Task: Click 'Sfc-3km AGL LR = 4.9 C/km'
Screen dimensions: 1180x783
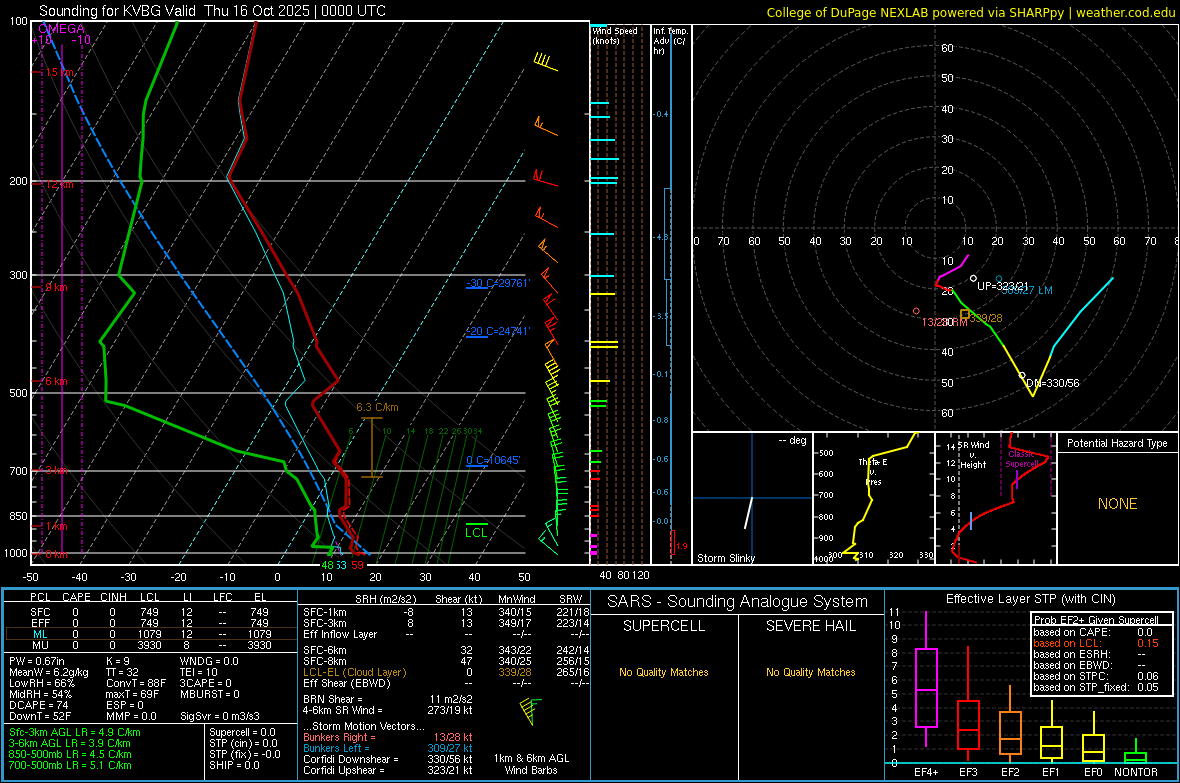Action: (75, 732)
